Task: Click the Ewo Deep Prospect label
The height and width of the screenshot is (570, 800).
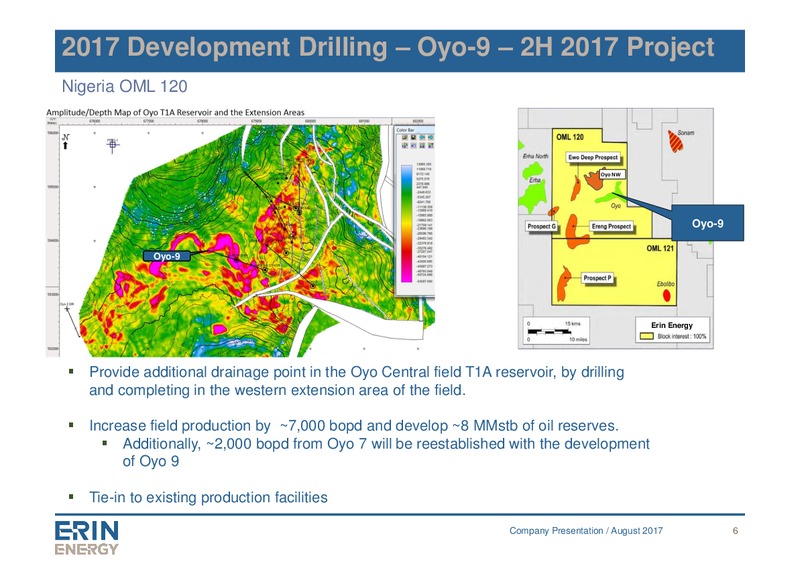Action: [593, 158]
